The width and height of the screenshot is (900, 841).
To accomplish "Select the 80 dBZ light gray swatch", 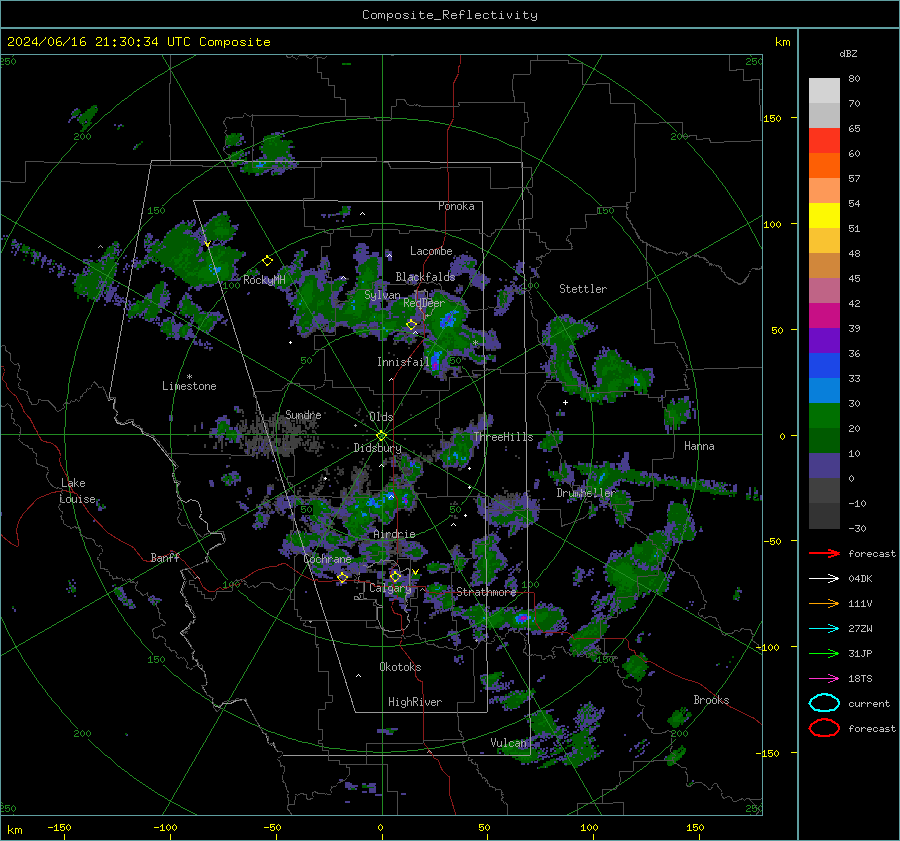I will coord(824,90).
